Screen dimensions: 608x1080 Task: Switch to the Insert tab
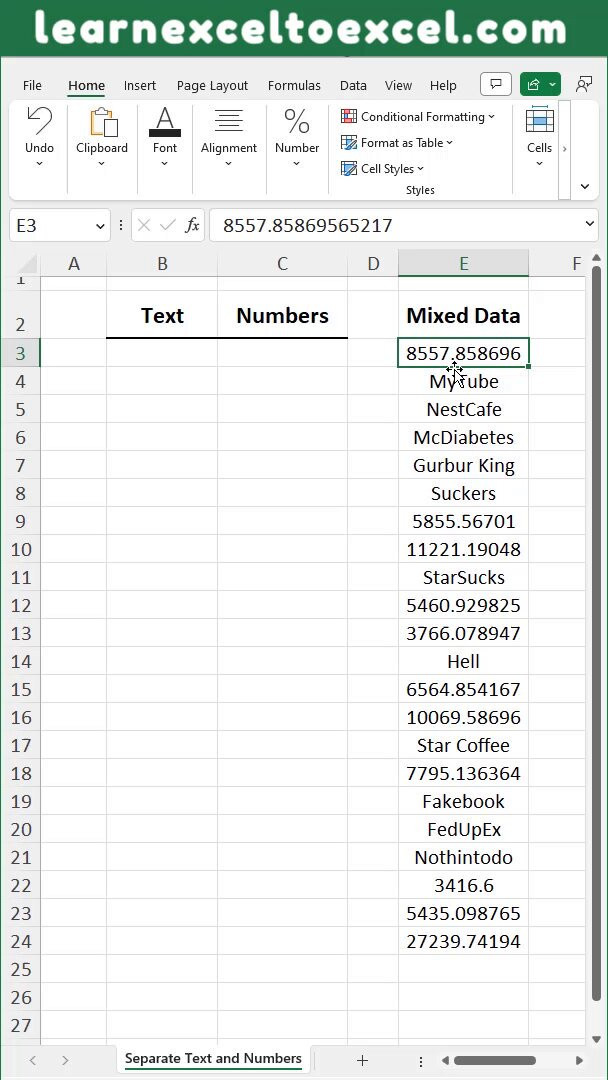coord(140,85)
